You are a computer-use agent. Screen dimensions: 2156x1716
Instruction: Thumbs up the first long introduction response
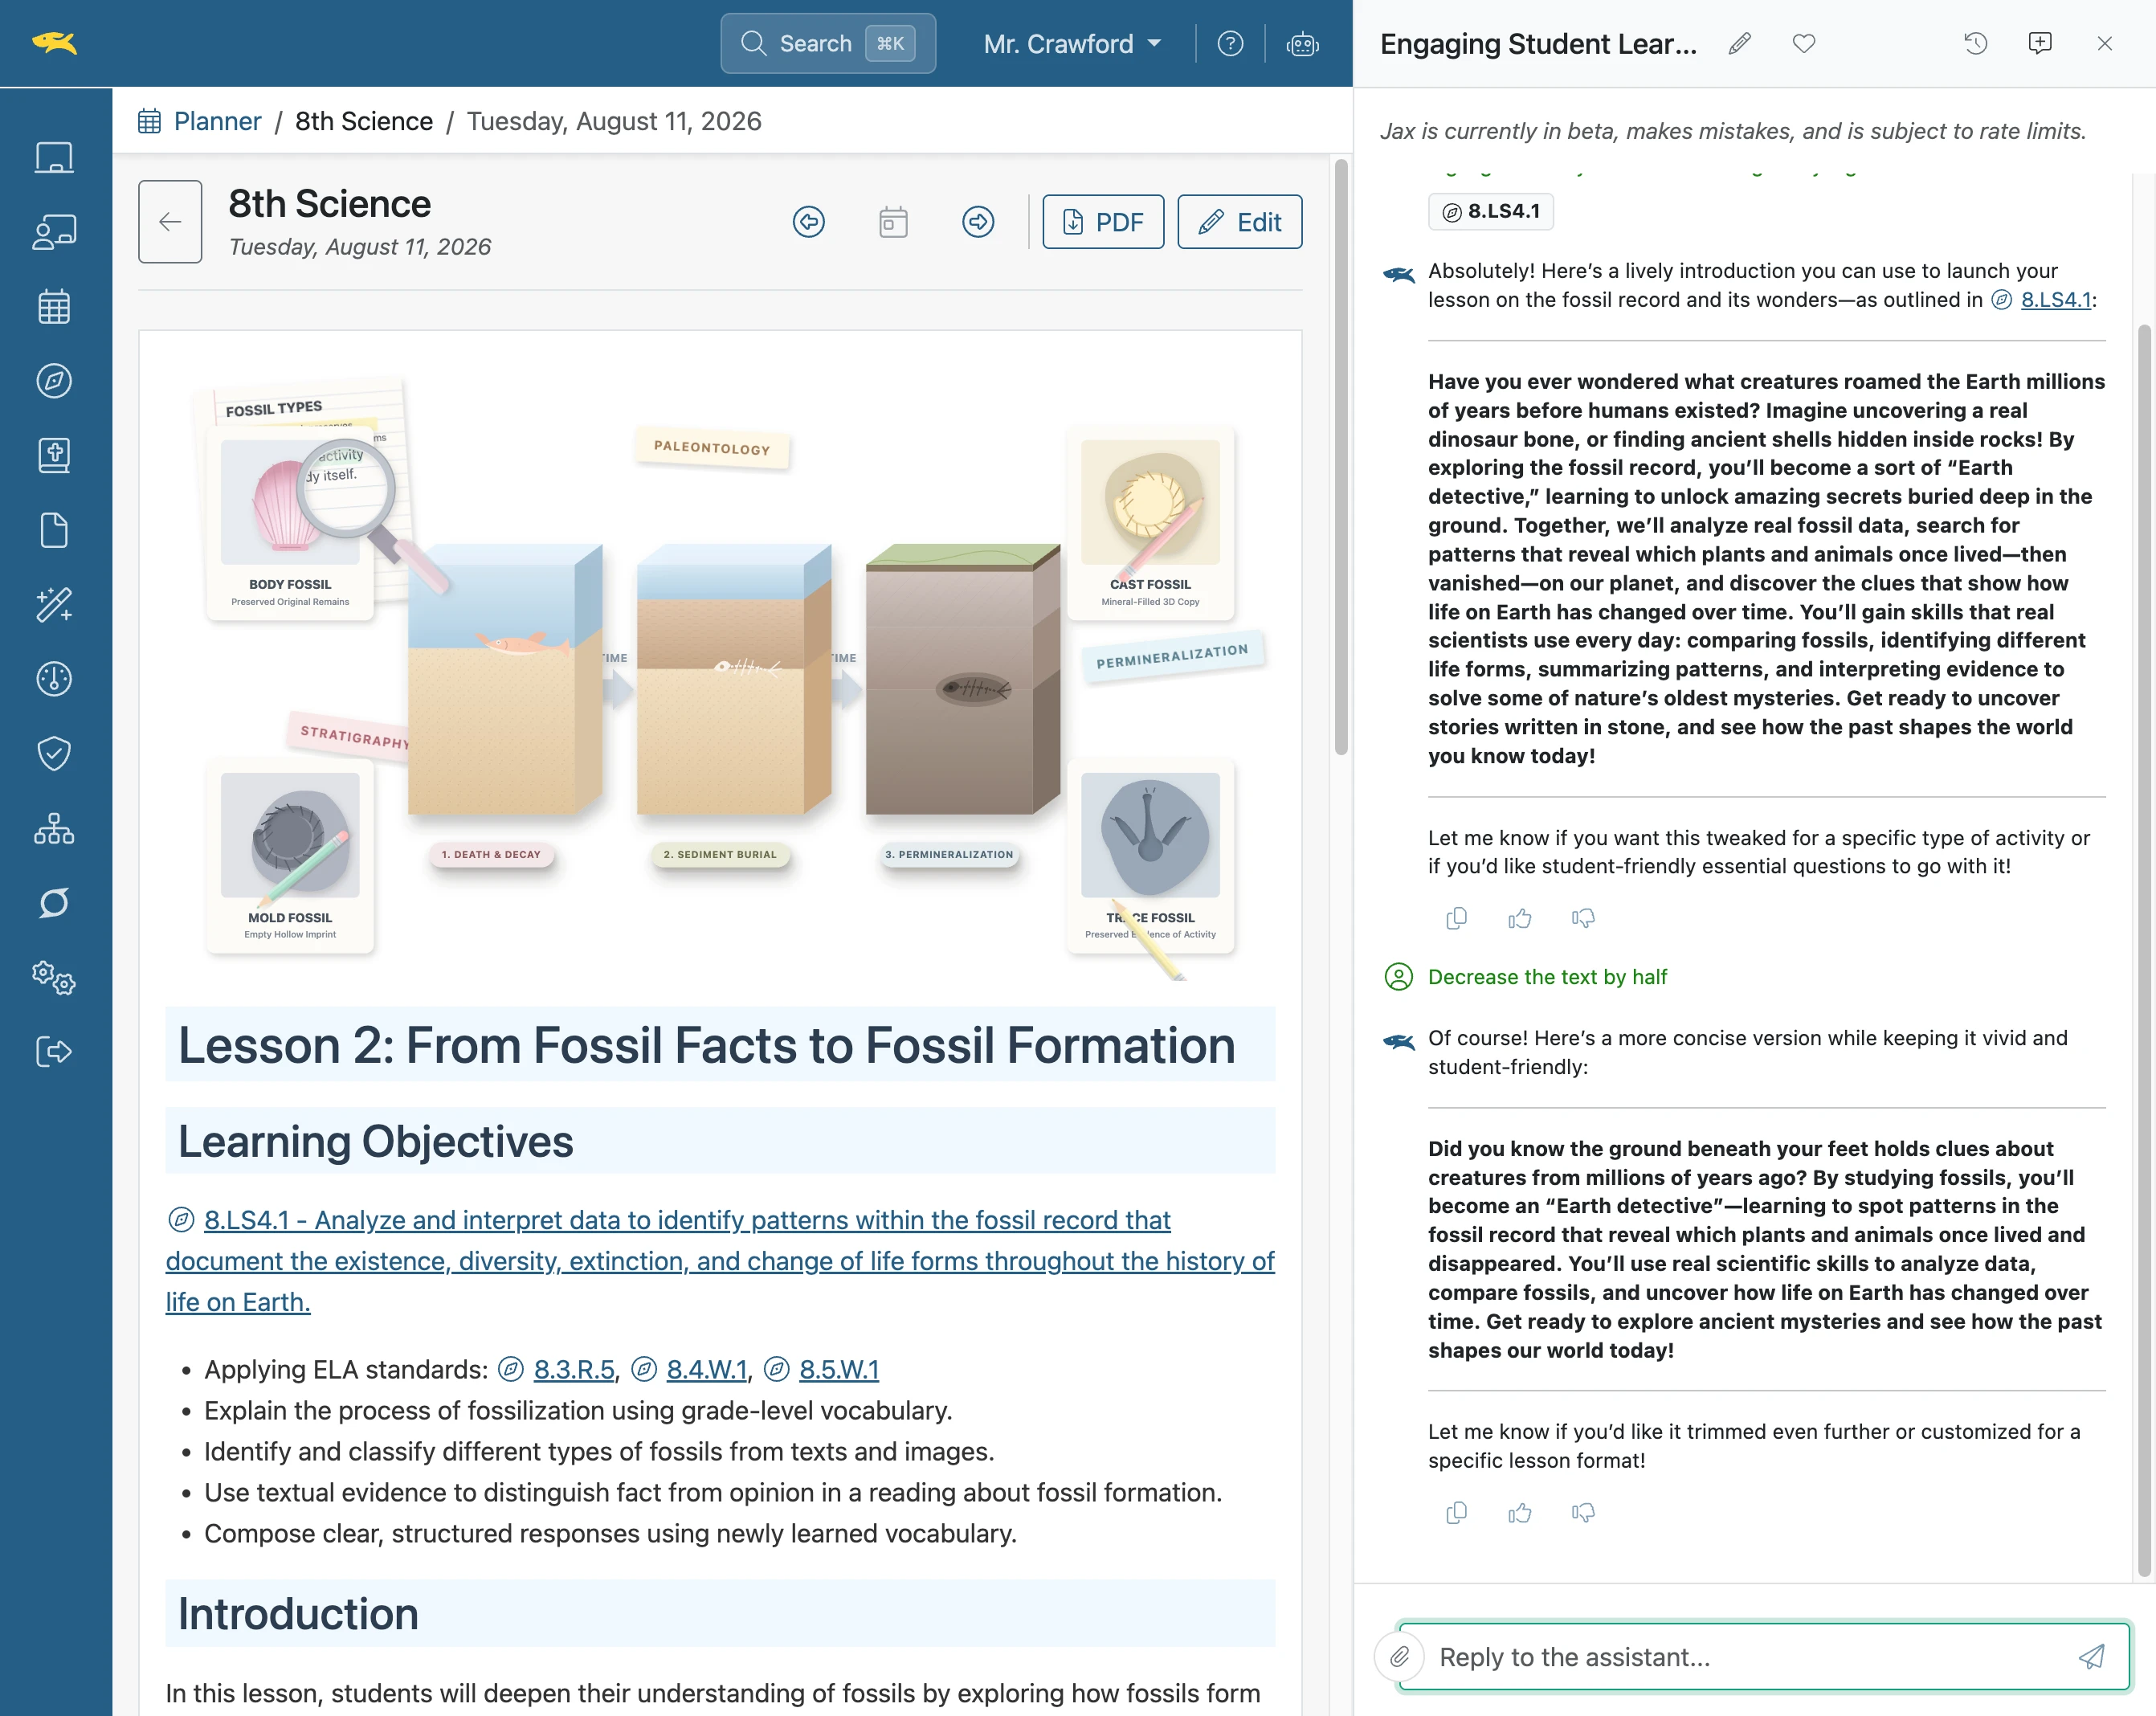(1520, 918)
